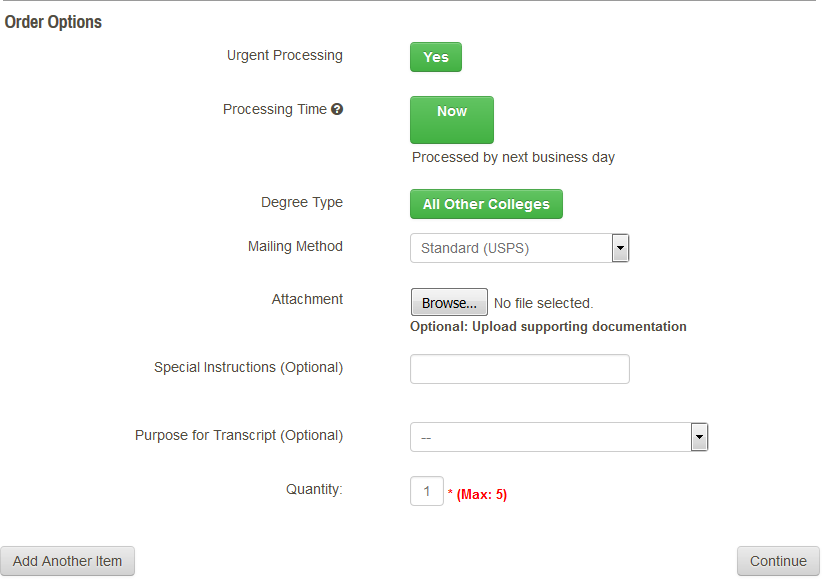The image size is (824, 585).
Task: Click the Processed by next business day text
Action: tap(513, 157)
